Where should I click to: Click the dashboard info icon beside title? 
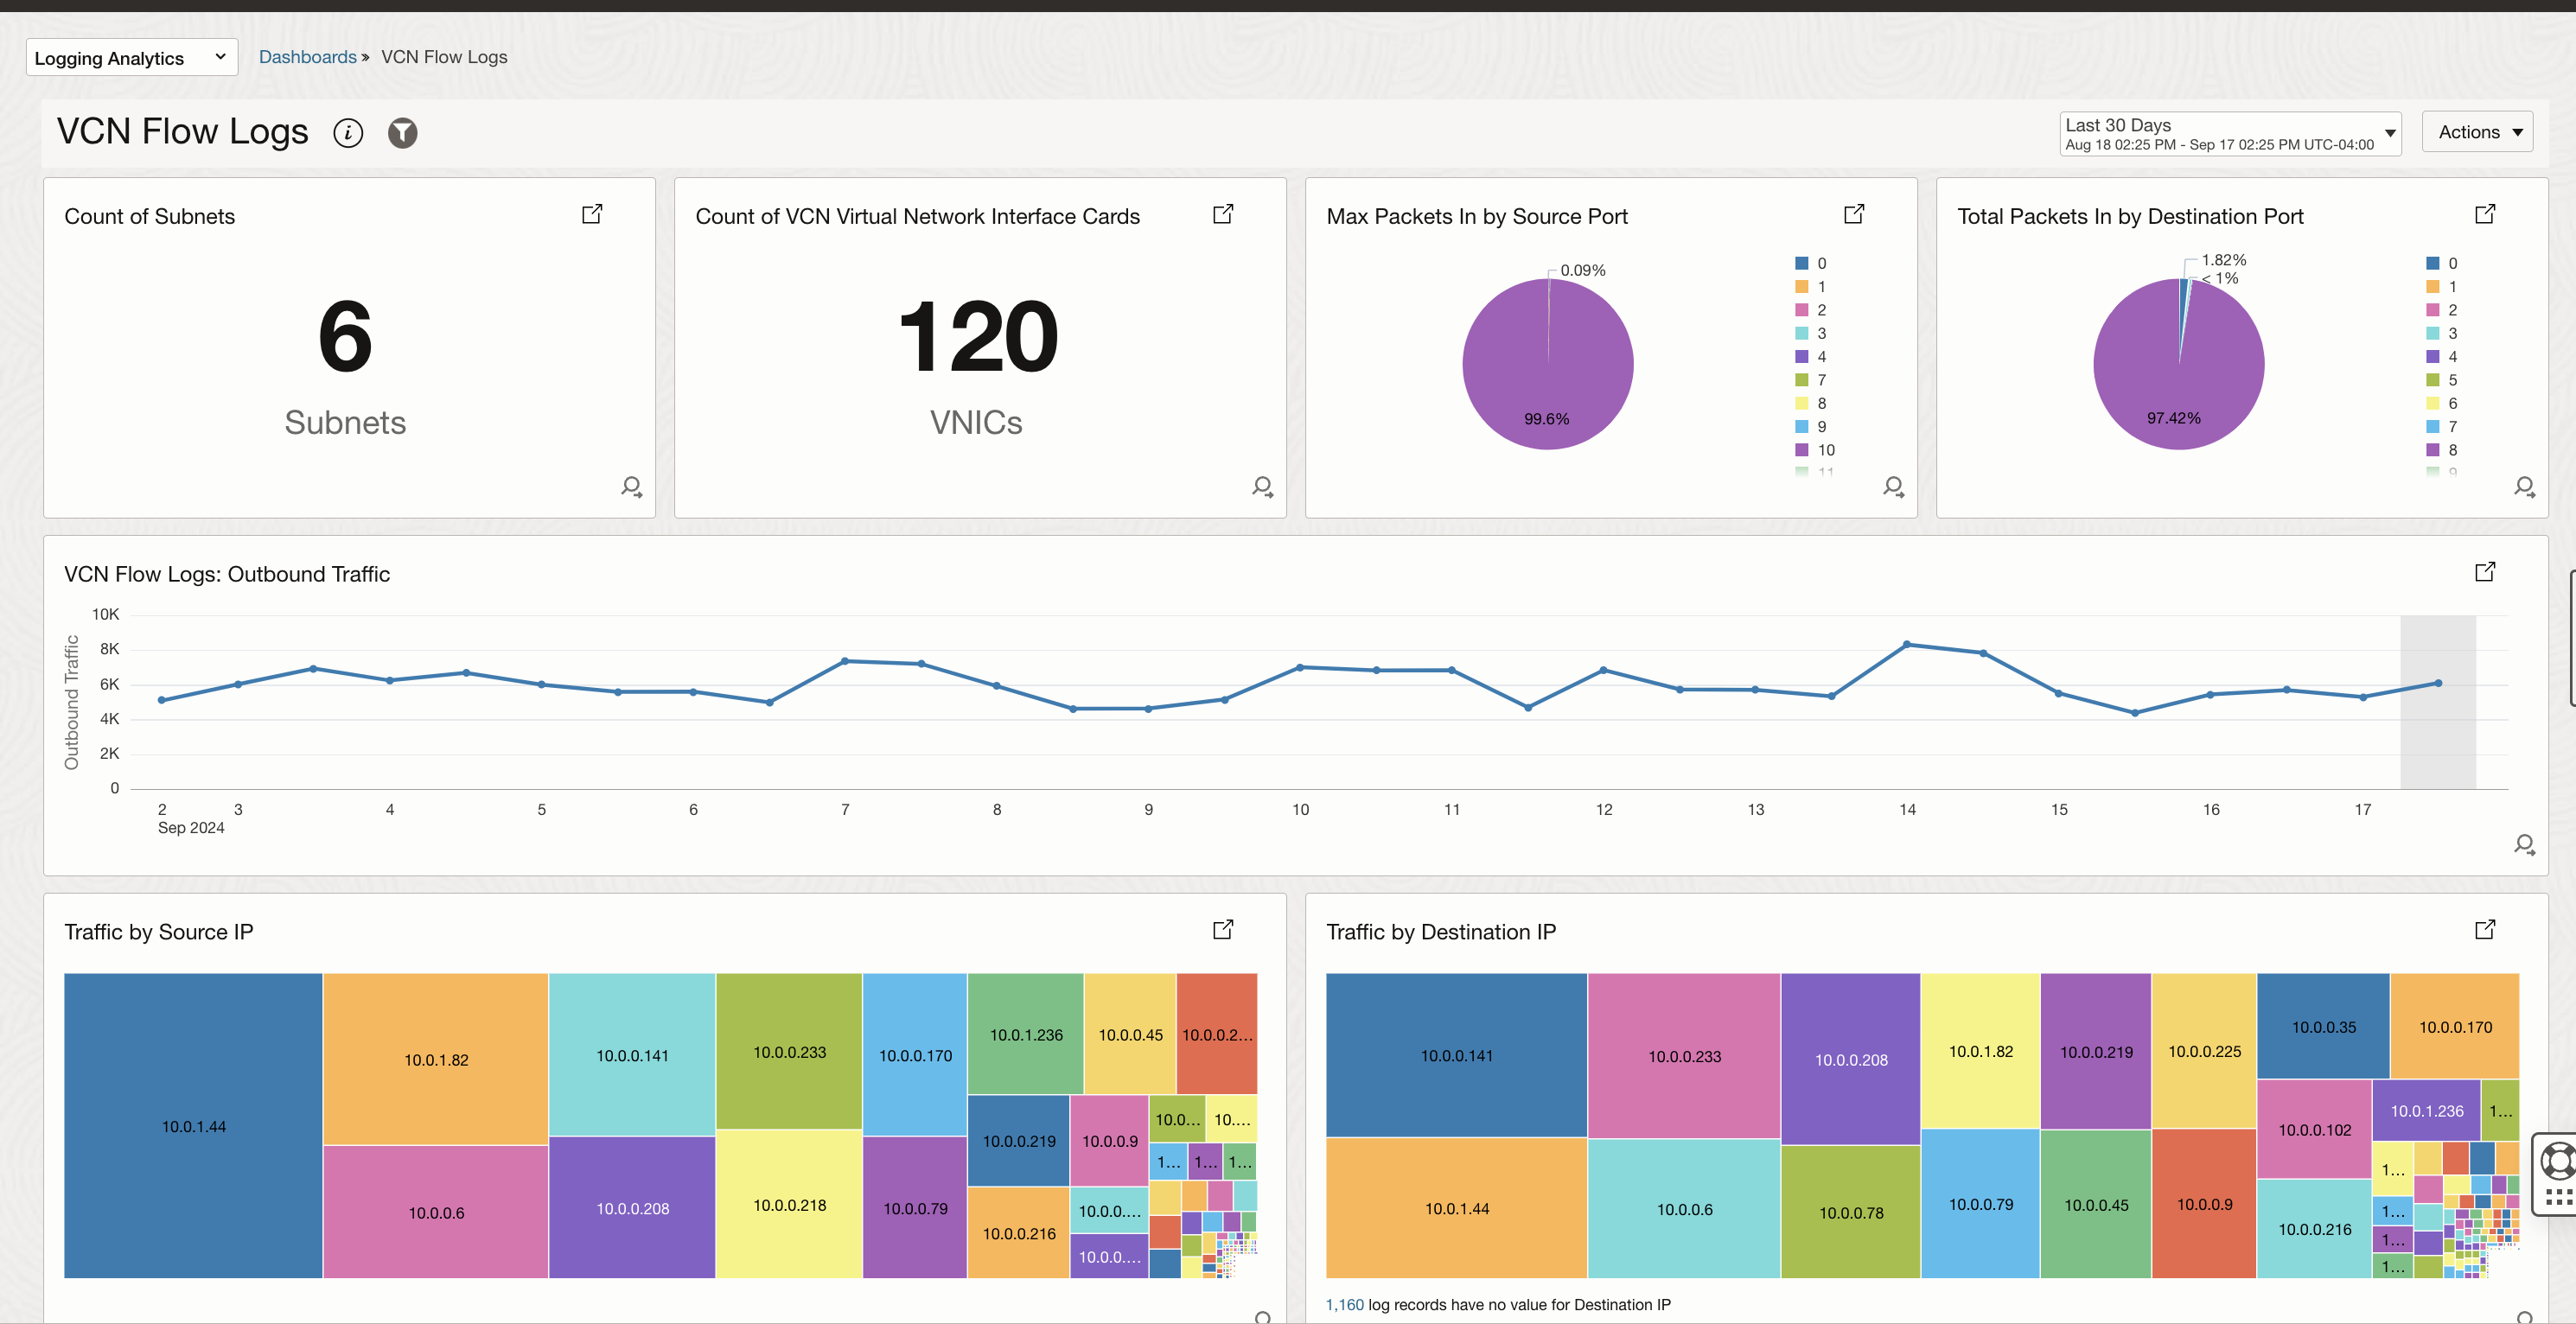(348, 133)
